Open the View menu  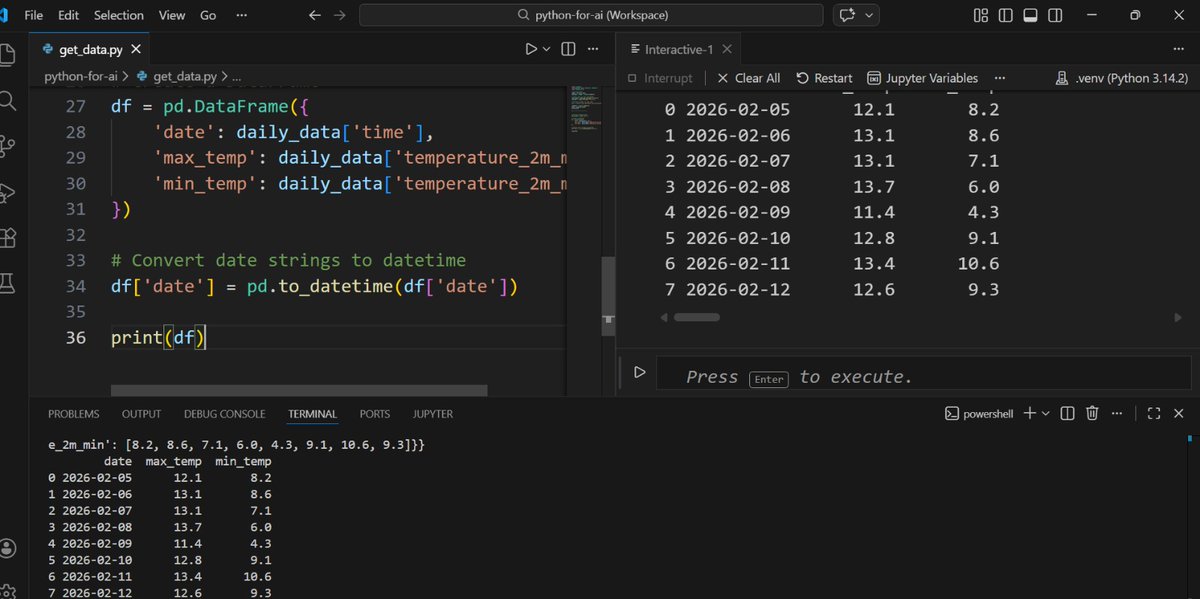pyautogui.click(x=172, y=15)
